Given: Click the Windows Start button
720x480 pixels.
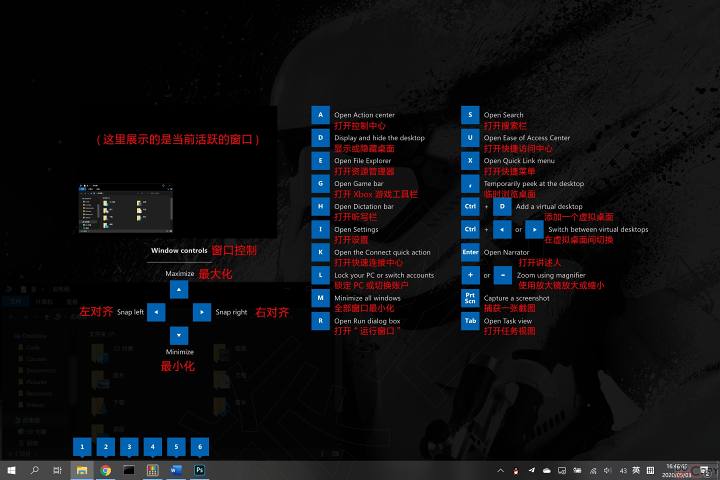Looking at the screenshot, I should click(11, 469).
